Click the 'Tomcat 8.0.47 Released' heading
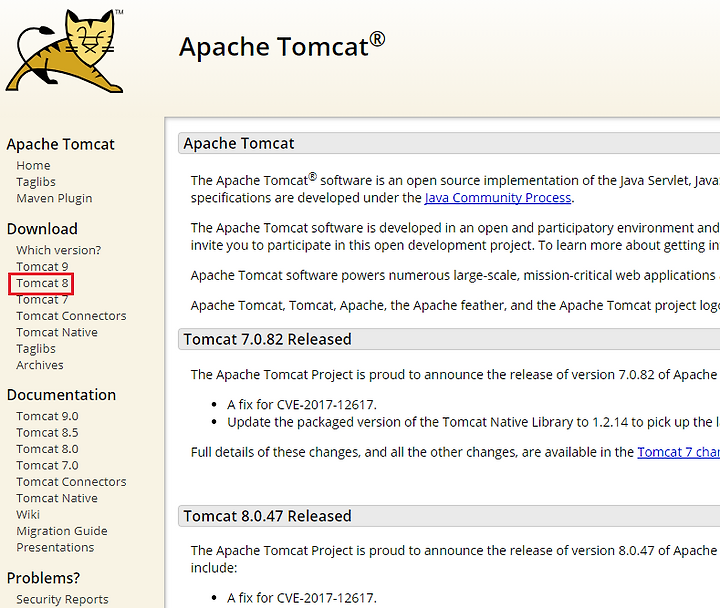The image size is (720, 608). (267, 516)
